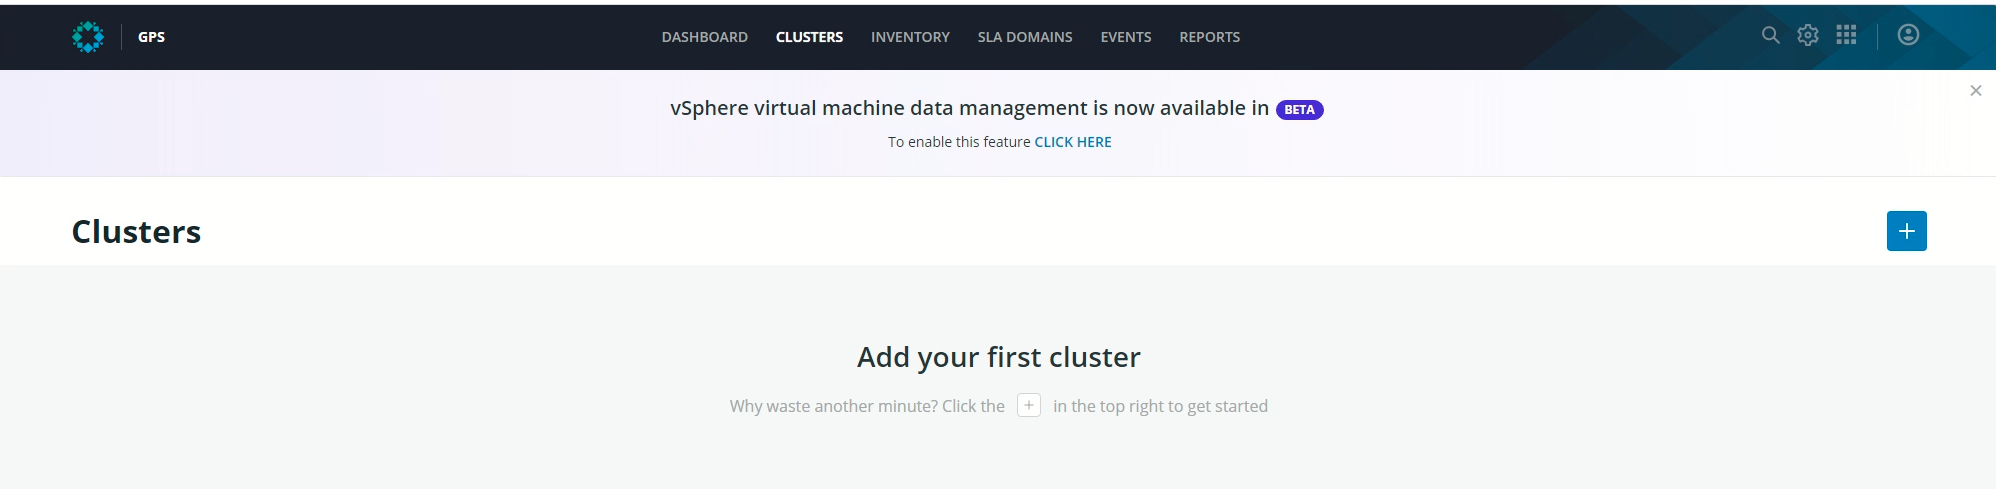The image size is (1996, 489).
Task: Click the Rubrik snowflake logo
Action: (x=88, y=37)
